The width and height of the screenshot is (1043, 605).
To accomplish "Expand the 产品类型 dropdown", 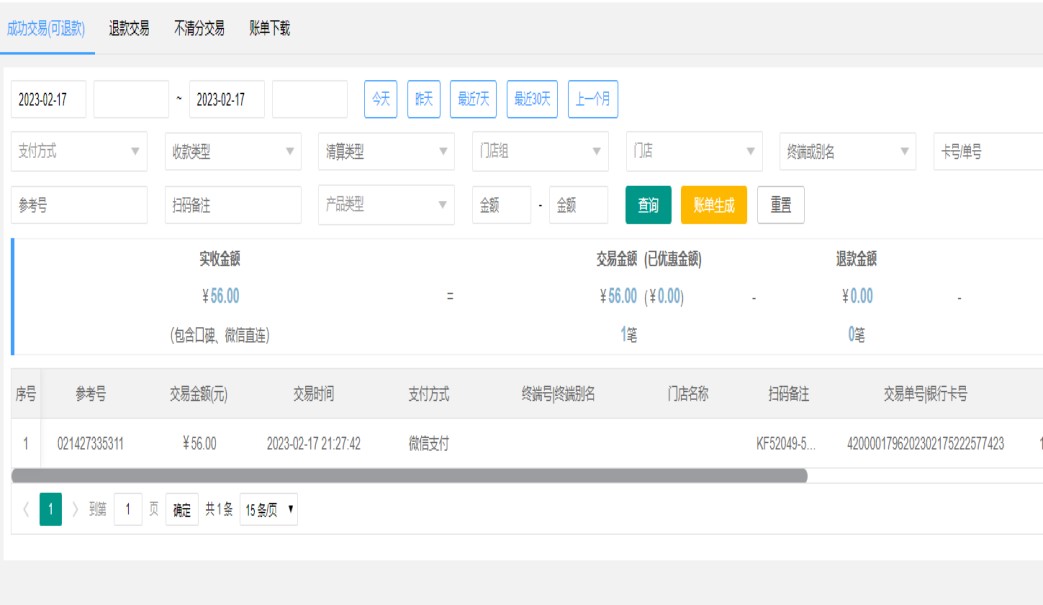I will tap(385, 205).
